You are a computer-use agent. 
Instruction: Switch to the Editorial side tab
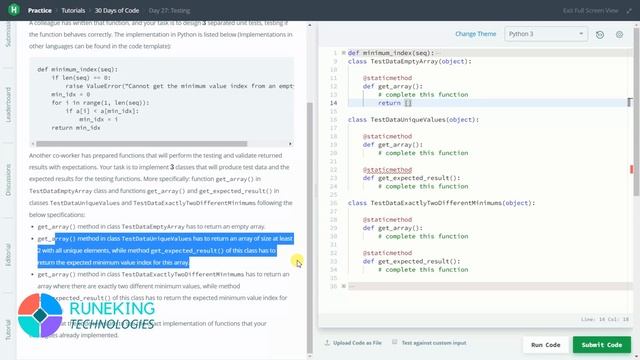click(8, 255)
